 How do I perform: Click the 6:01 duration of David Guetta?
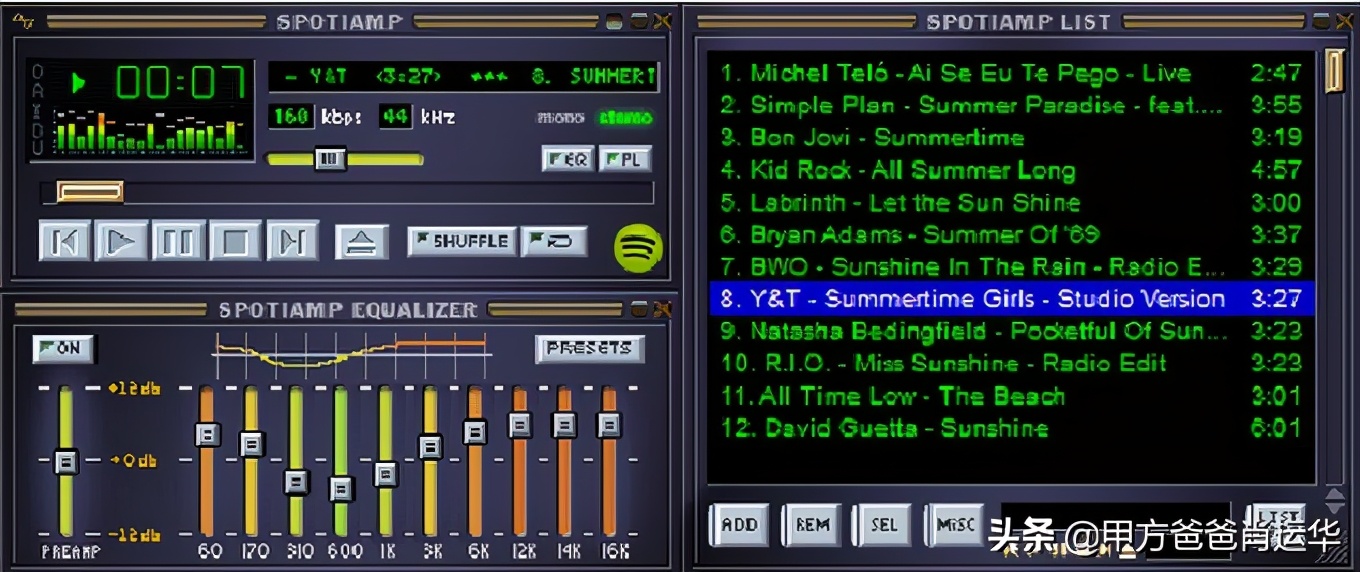pos(1276,428)
